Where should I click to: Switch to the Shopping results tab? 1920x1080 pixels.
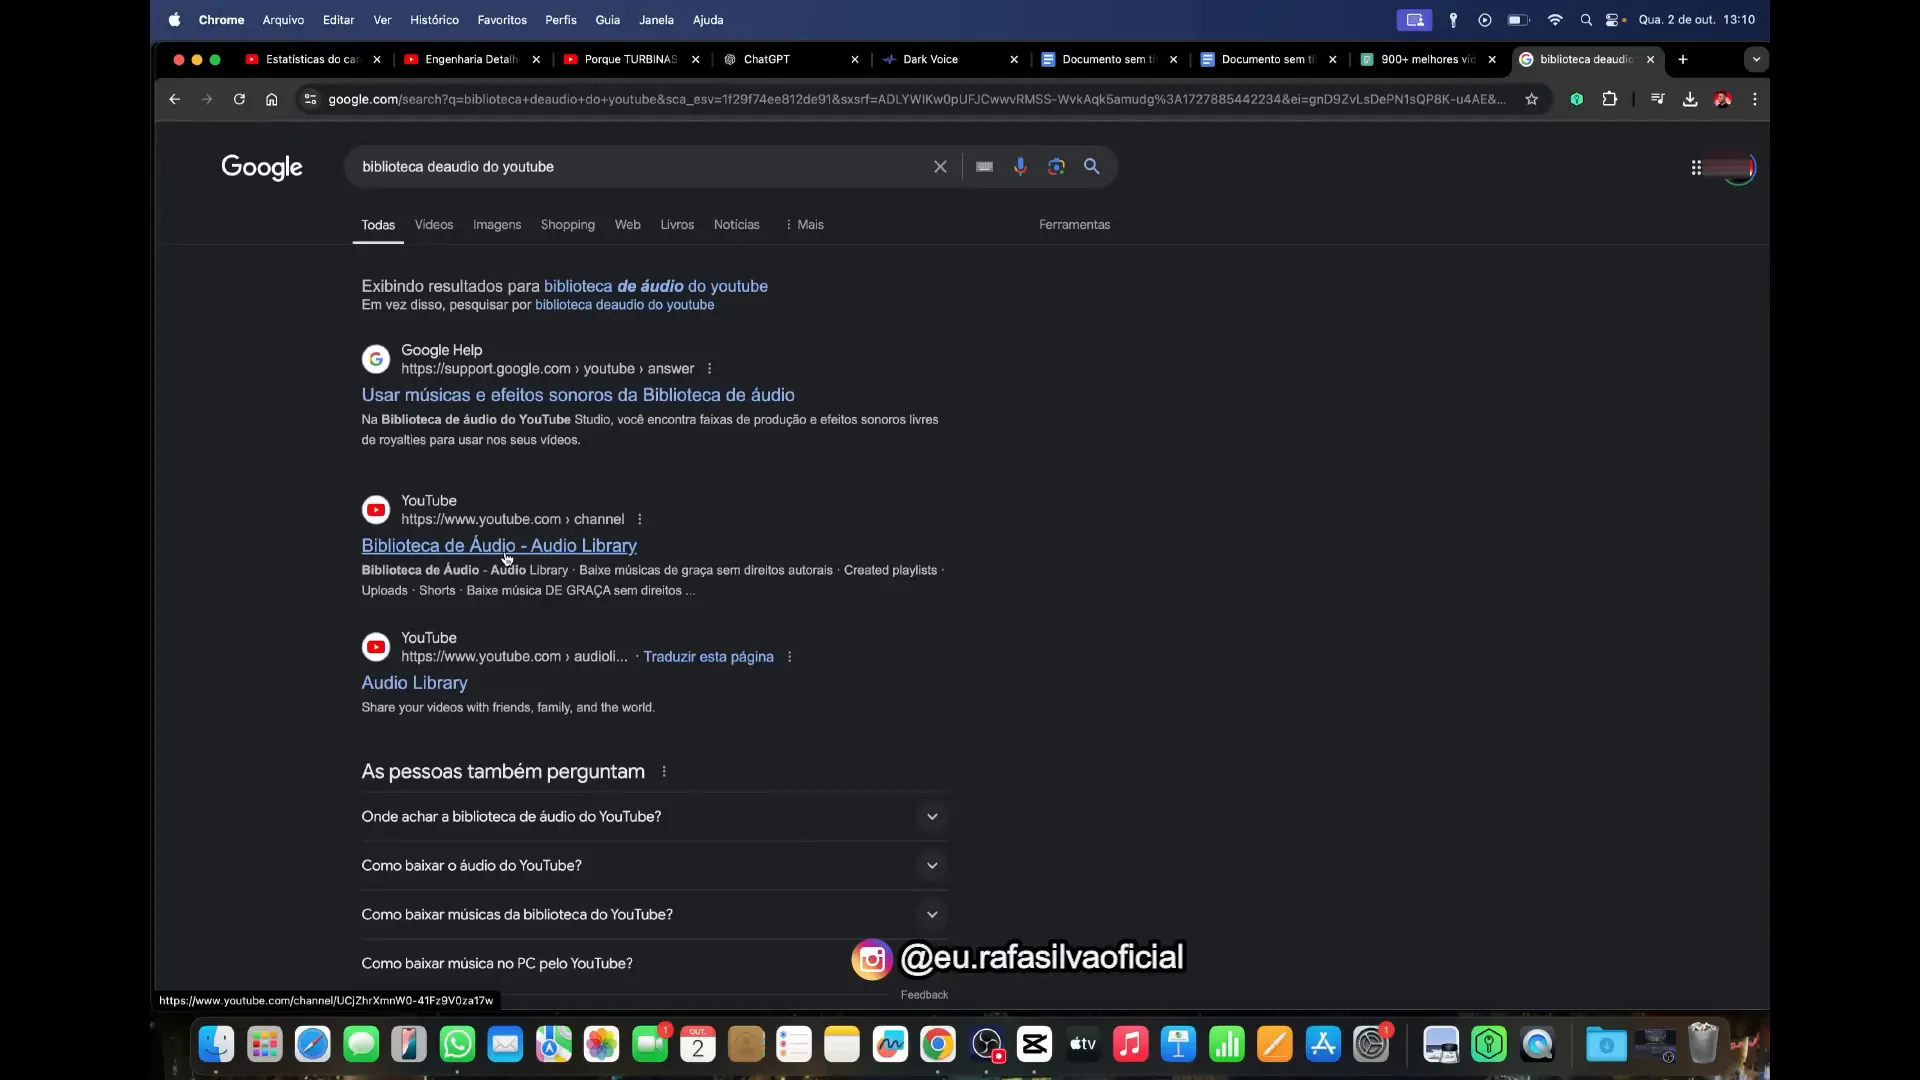pos(568,225)
